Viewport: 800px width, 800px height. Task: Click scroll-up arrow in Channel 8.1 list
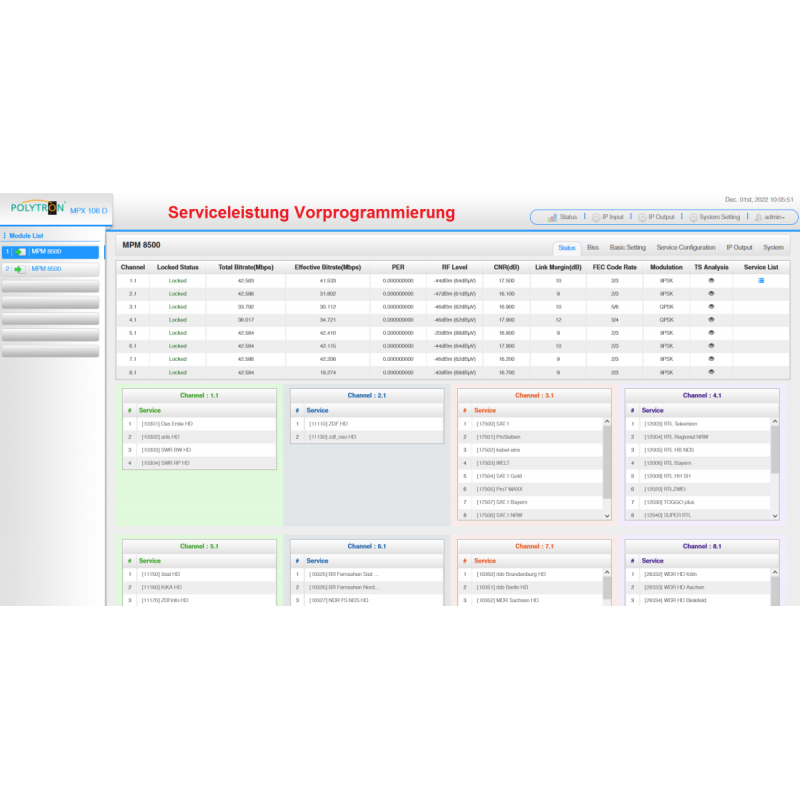[774, 572]
